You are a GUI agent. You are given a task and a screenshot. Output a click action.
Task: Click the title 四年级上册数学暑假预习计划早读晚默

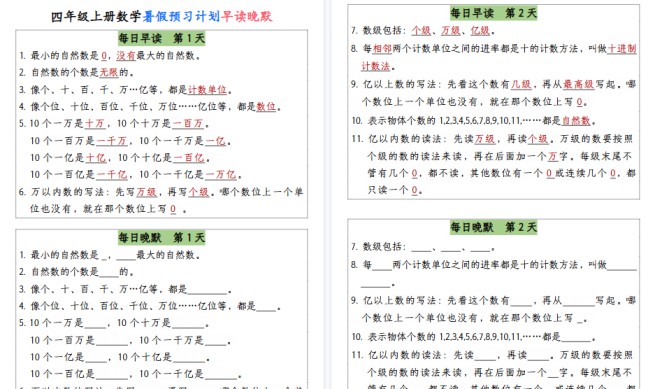pos(162,16)
